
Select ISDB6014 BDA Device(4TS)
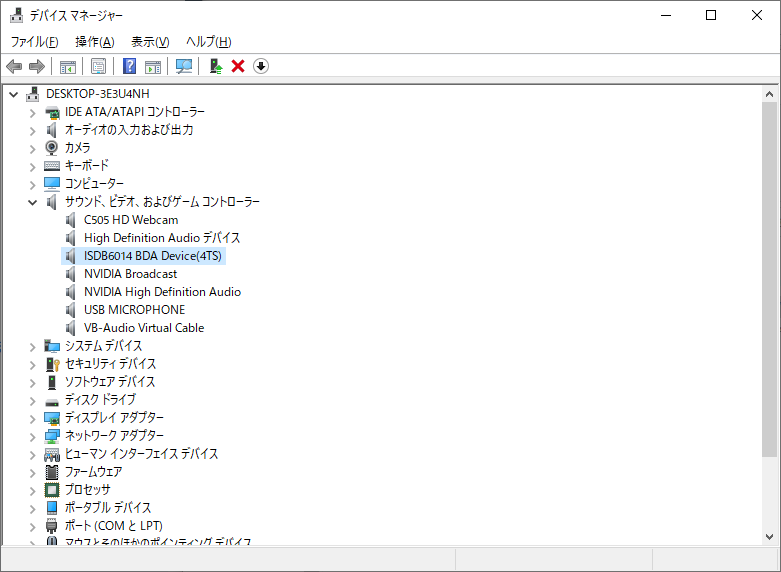pyautogui.click(x=152, y=256)
